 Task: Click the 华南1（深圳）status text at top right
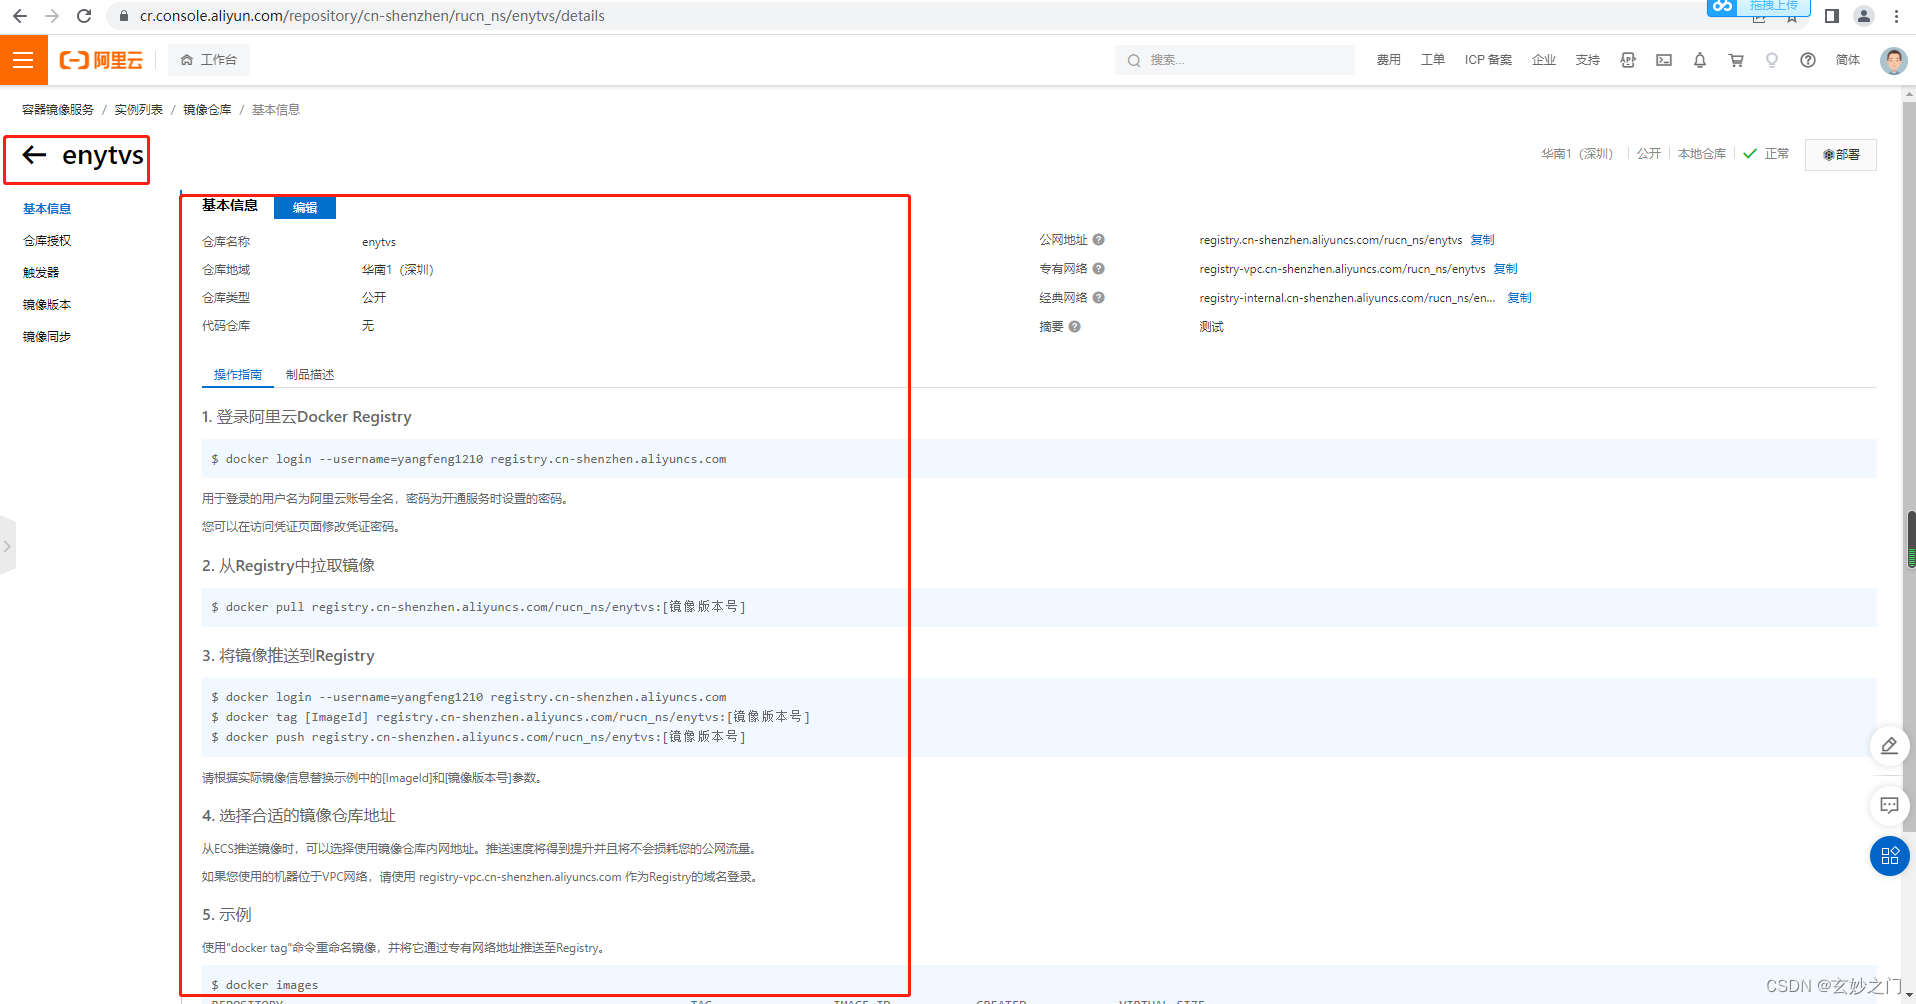coord(1577,154)
